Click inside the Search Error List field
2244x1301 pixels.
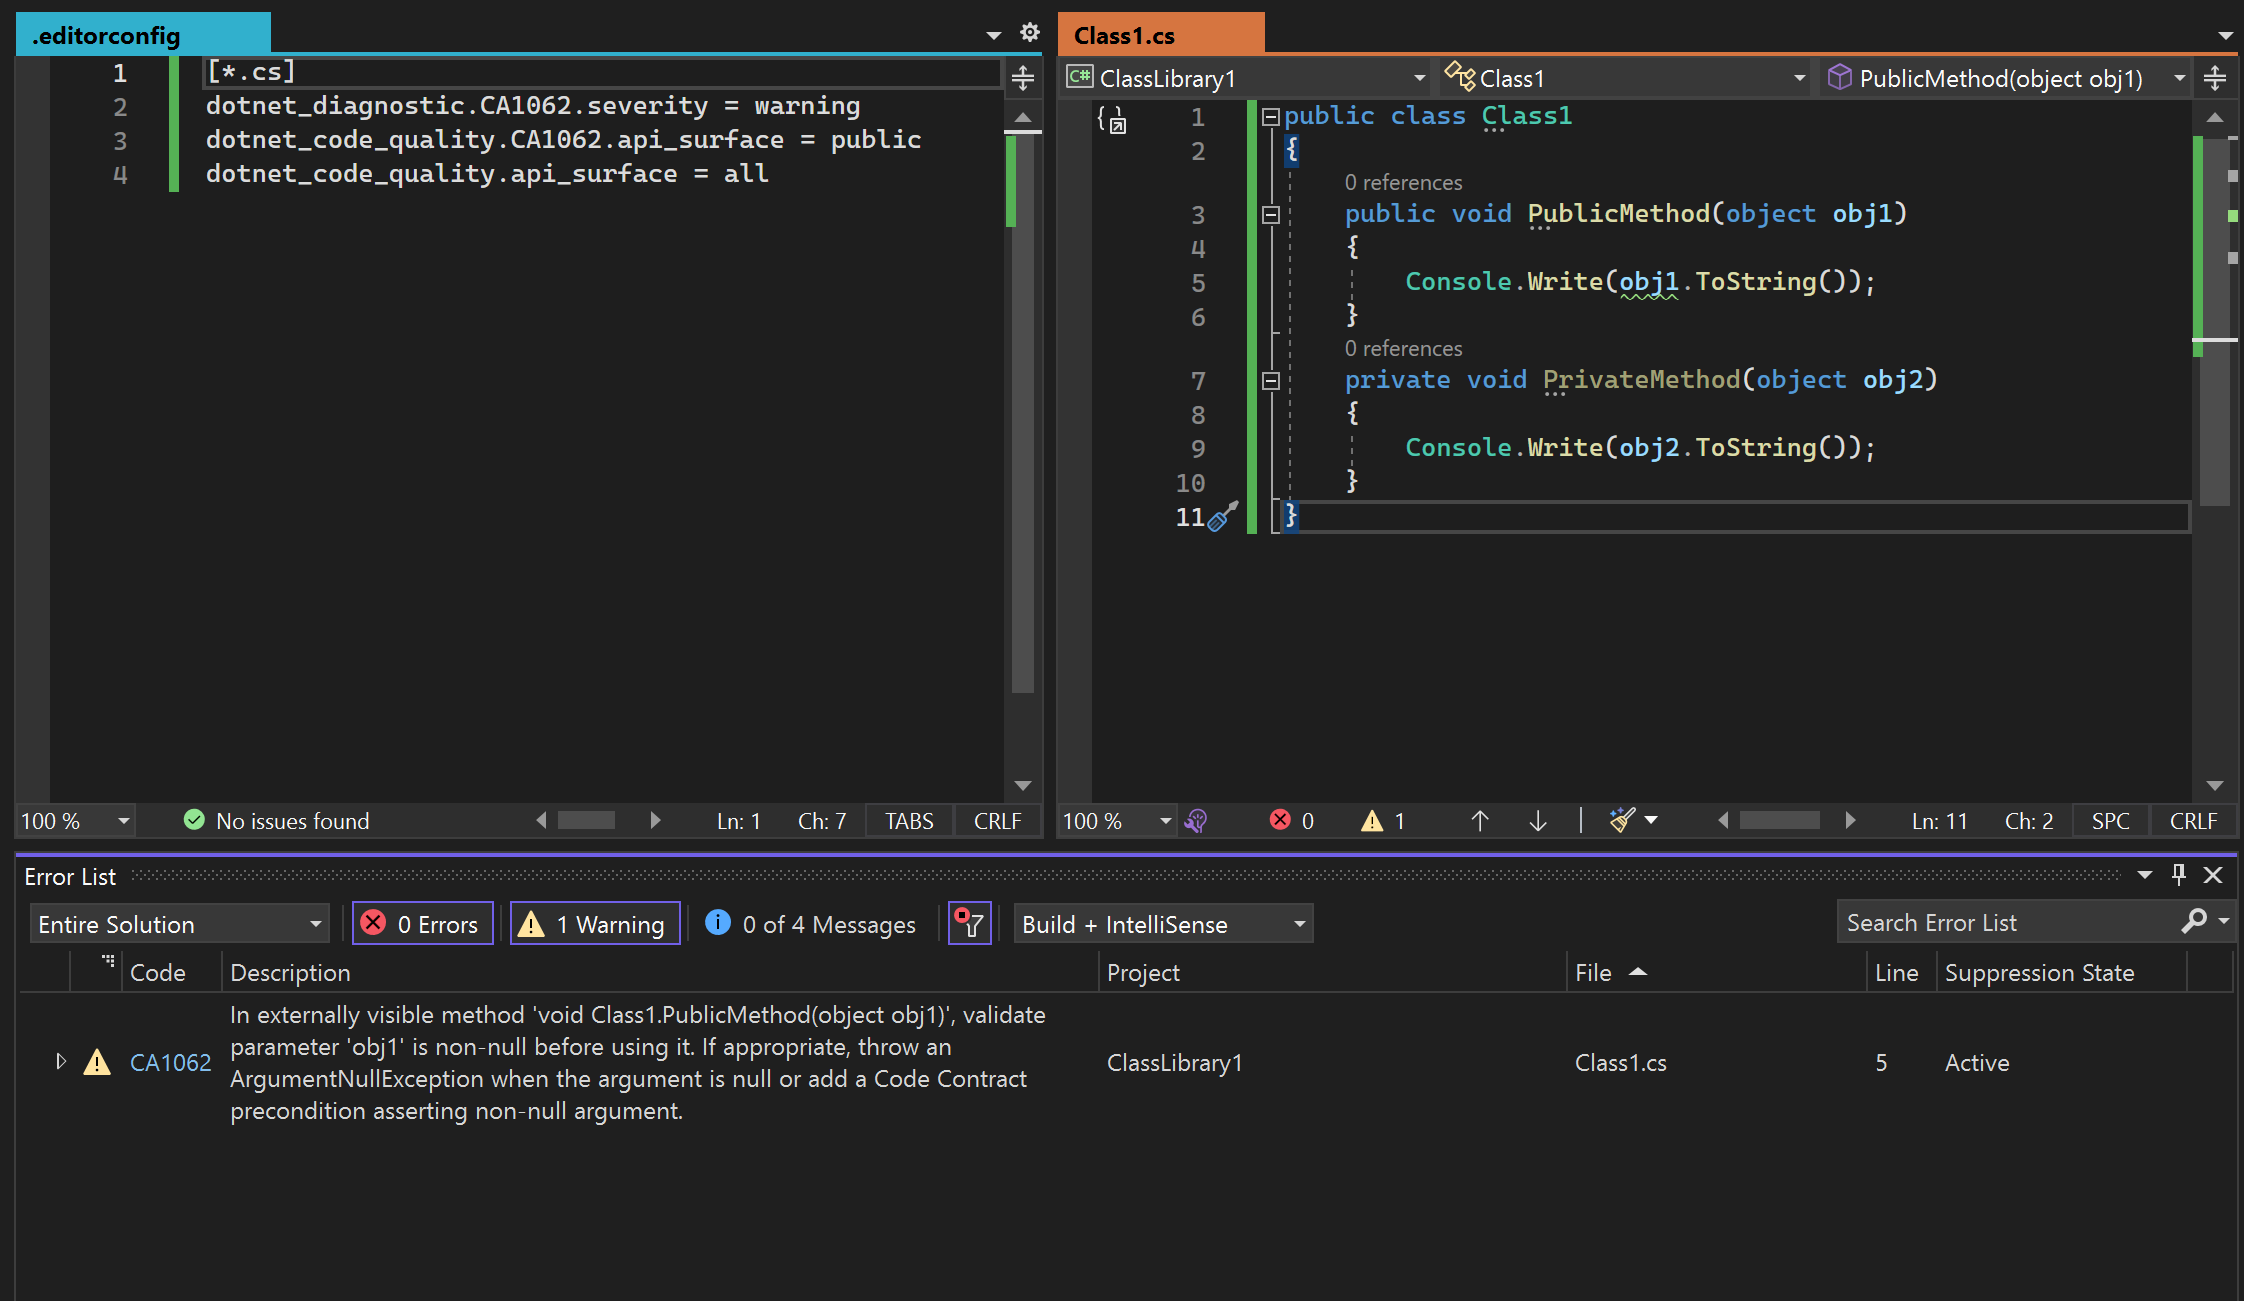(x=2000, y=921)
